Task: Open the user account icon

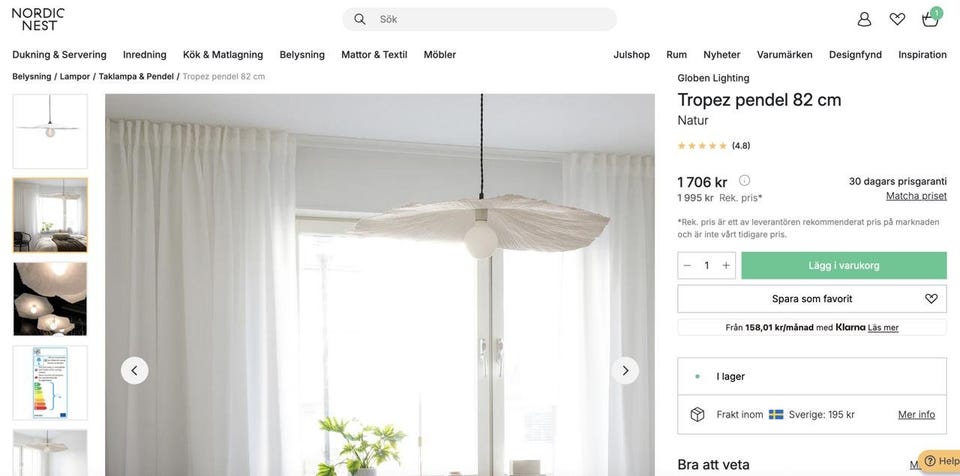Action: [x=864, y=20]
